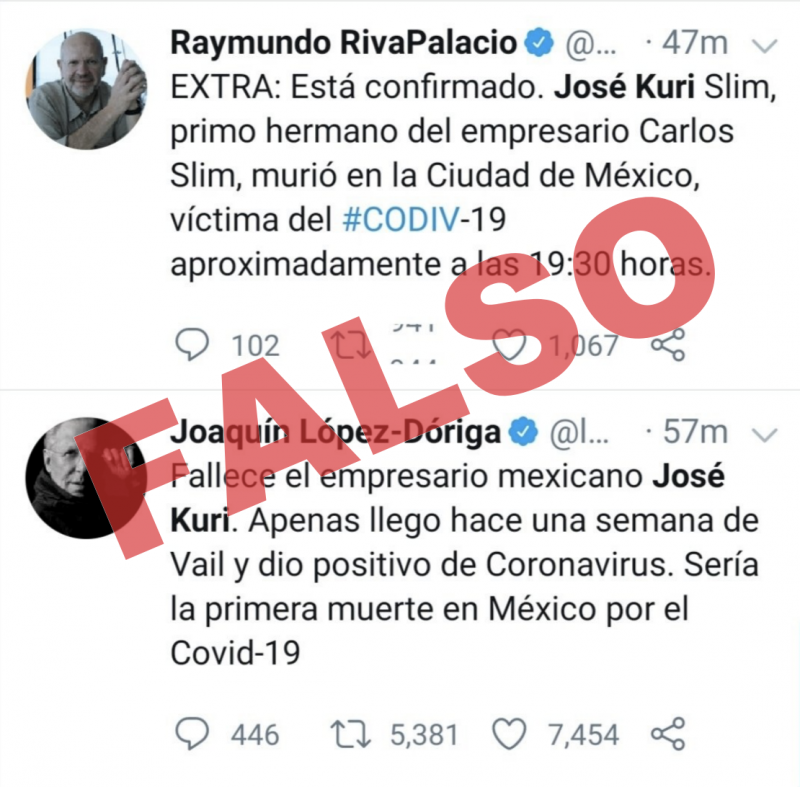This screenshot has width=800, height=787.
Task: Open Raymundo RivaPalacio's profile name
Action: click(x=343, y=42)
